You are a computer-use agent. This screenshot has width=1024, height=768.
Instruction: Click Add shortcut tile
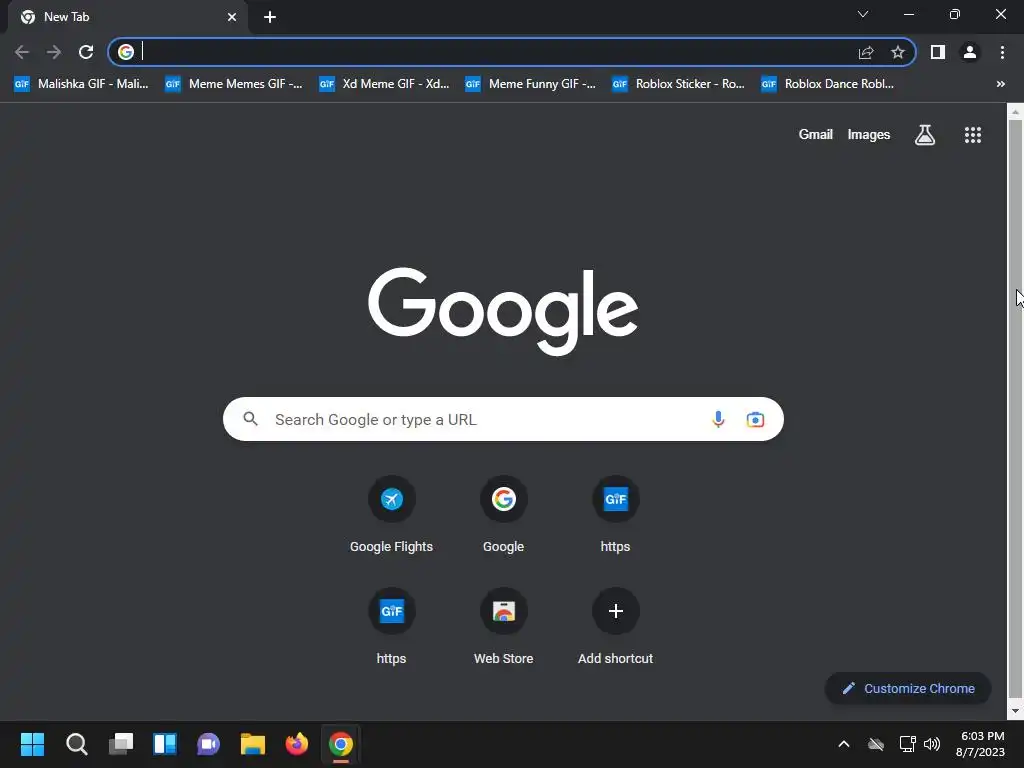(x=615, y=627)
